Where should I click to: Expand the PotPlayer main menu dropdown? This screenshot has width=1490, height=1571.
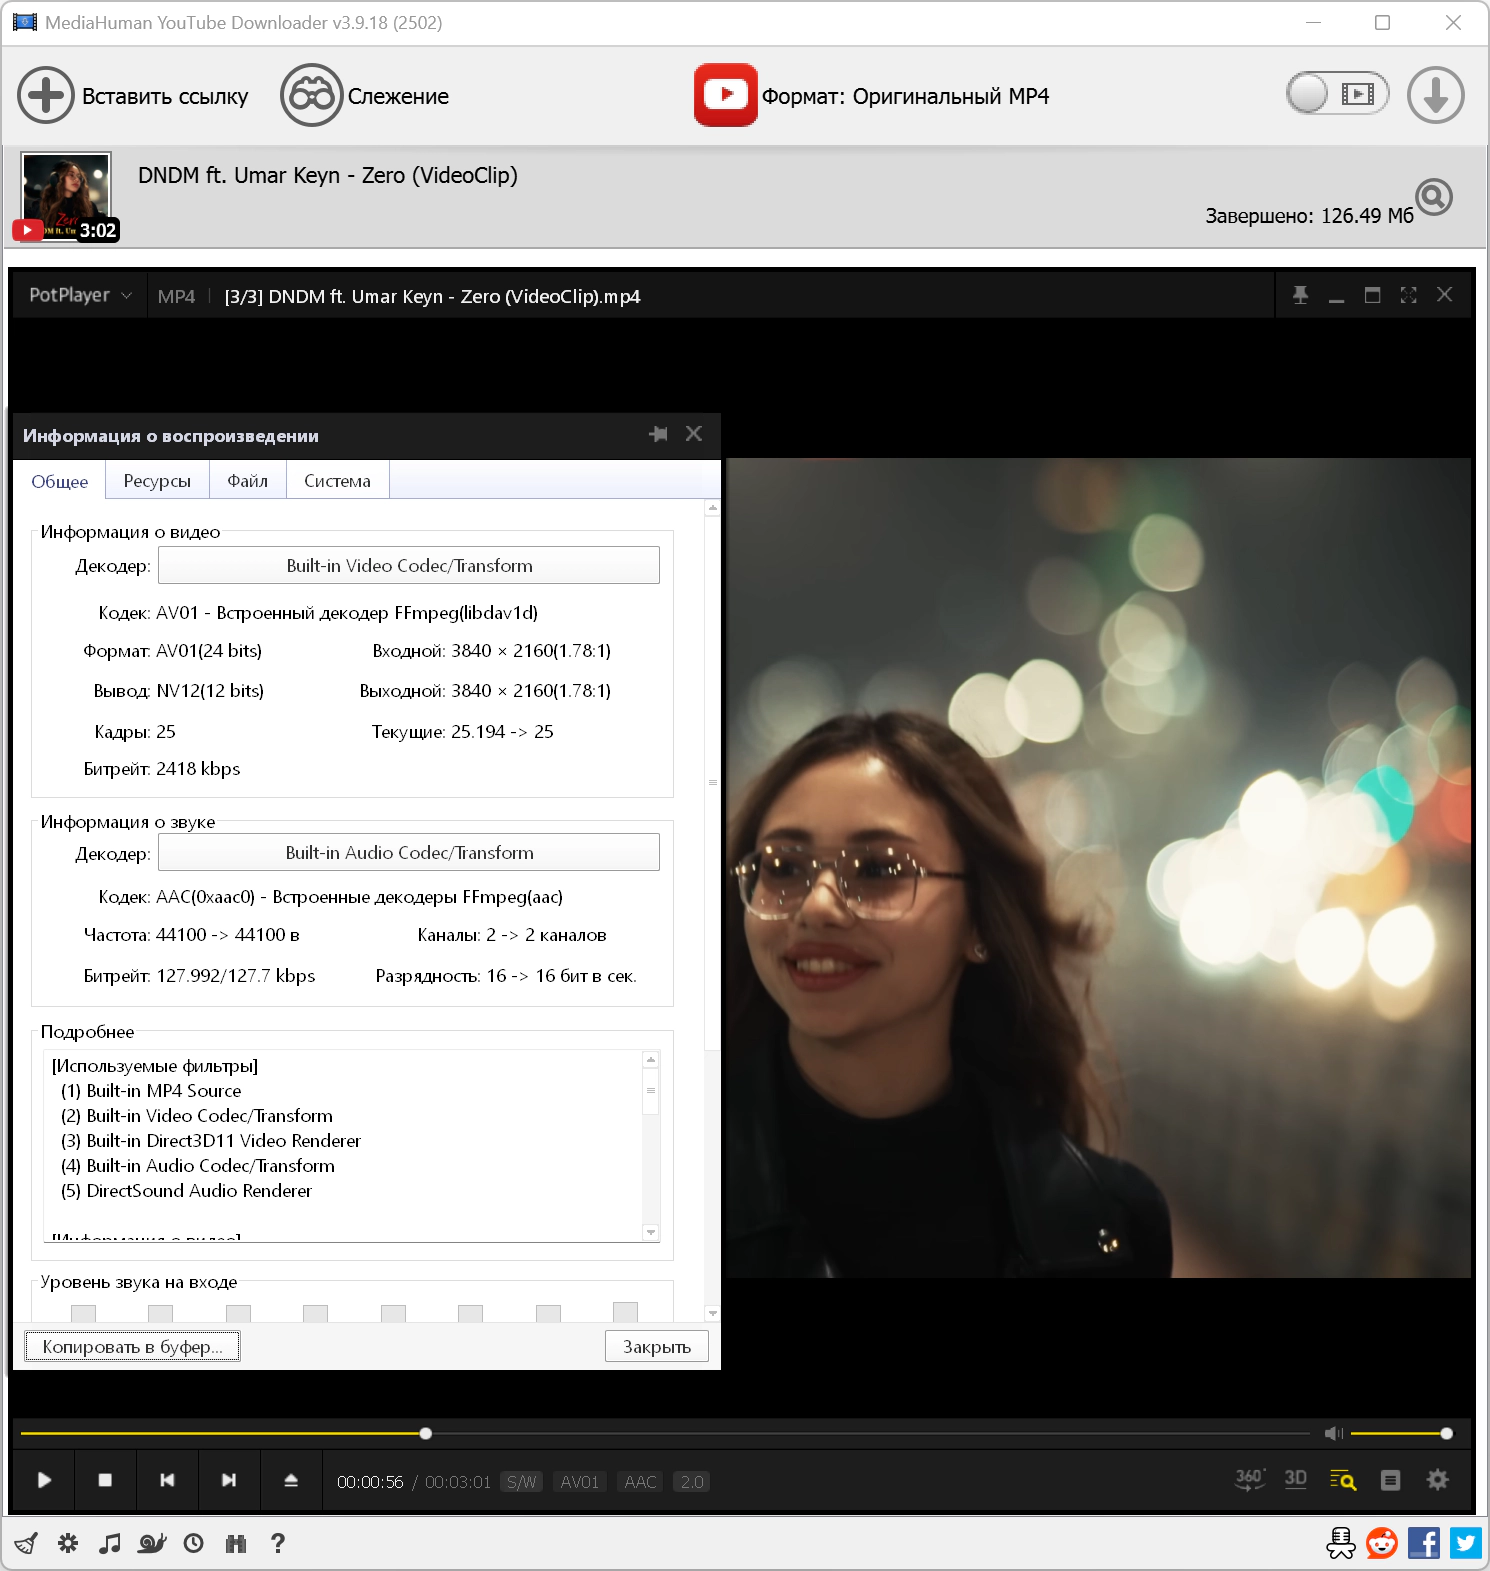pyautogui.click(x=80, y=296)
